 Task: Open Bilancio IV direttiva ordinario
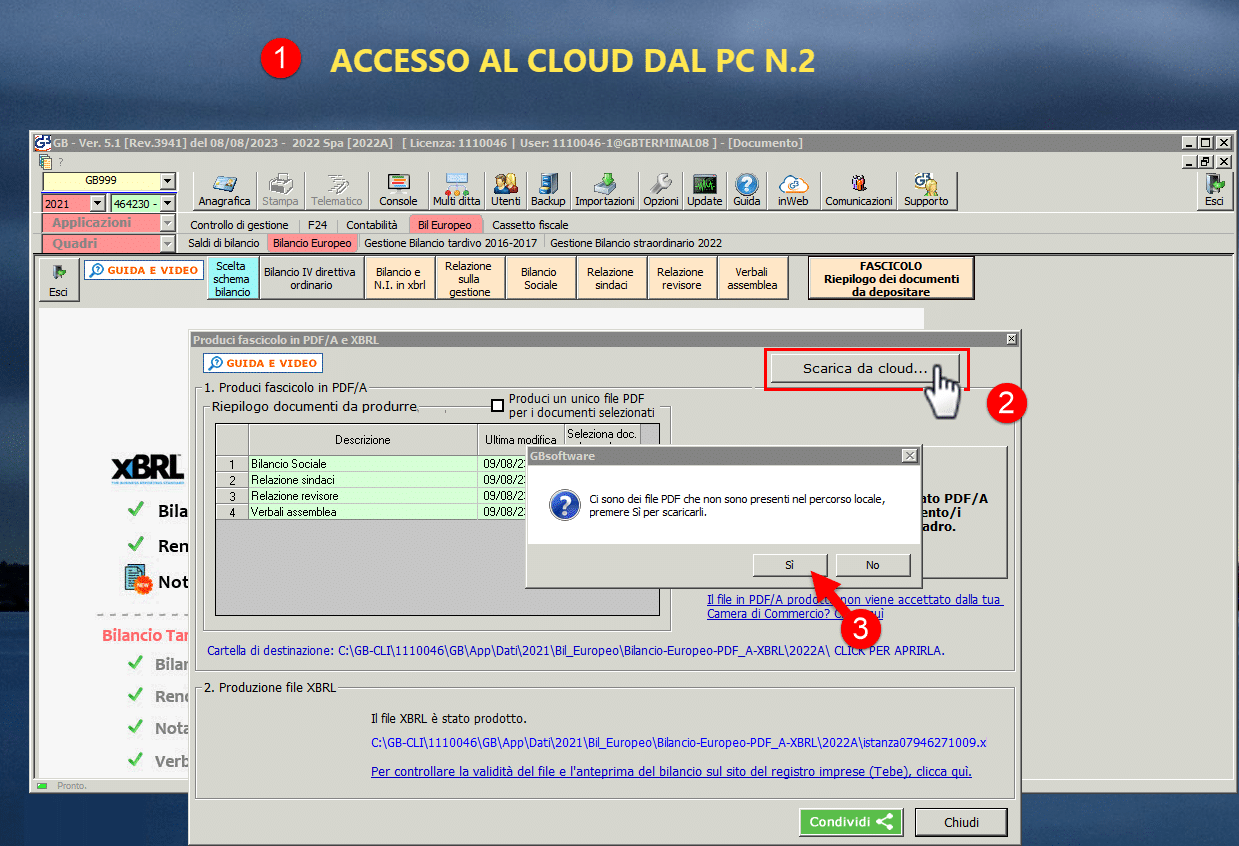click(310, 278)
